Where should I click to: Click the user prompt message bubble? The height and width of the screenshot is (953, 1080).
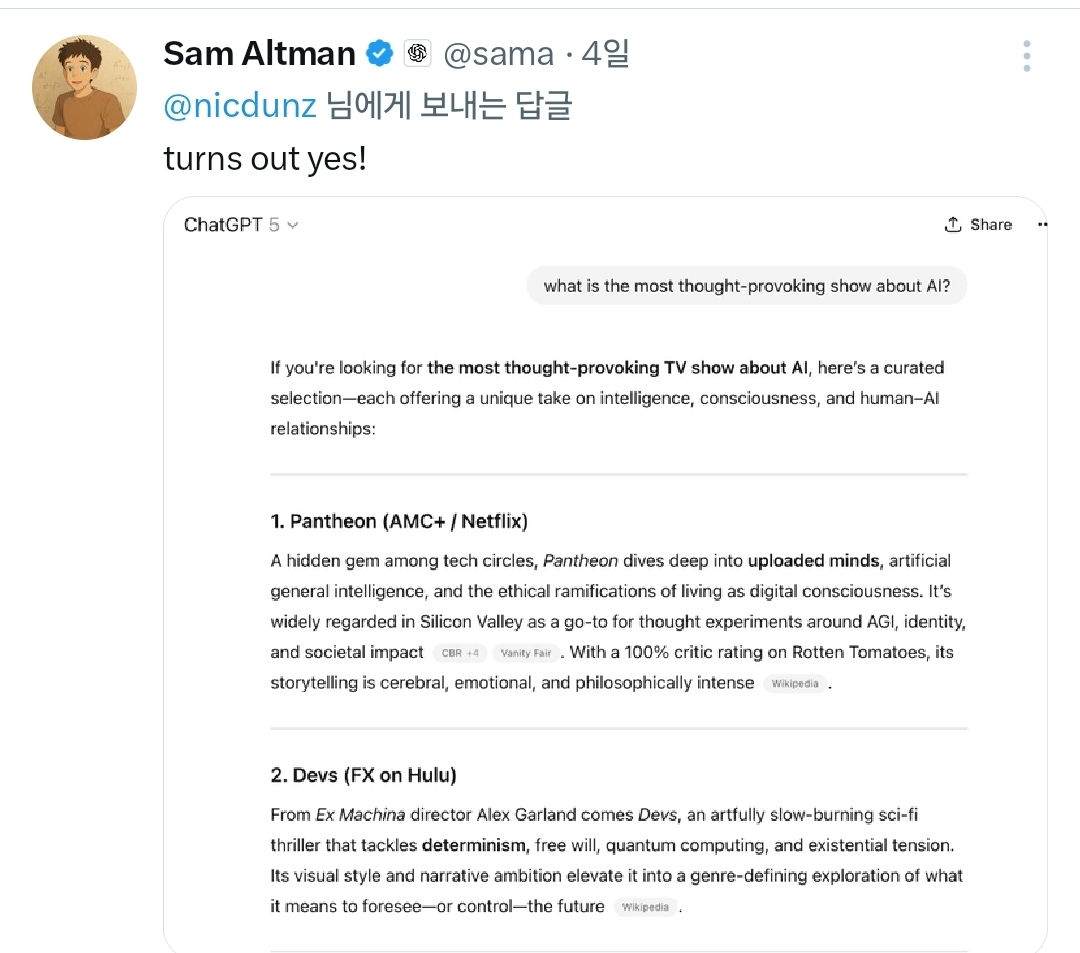coord(746,286)
